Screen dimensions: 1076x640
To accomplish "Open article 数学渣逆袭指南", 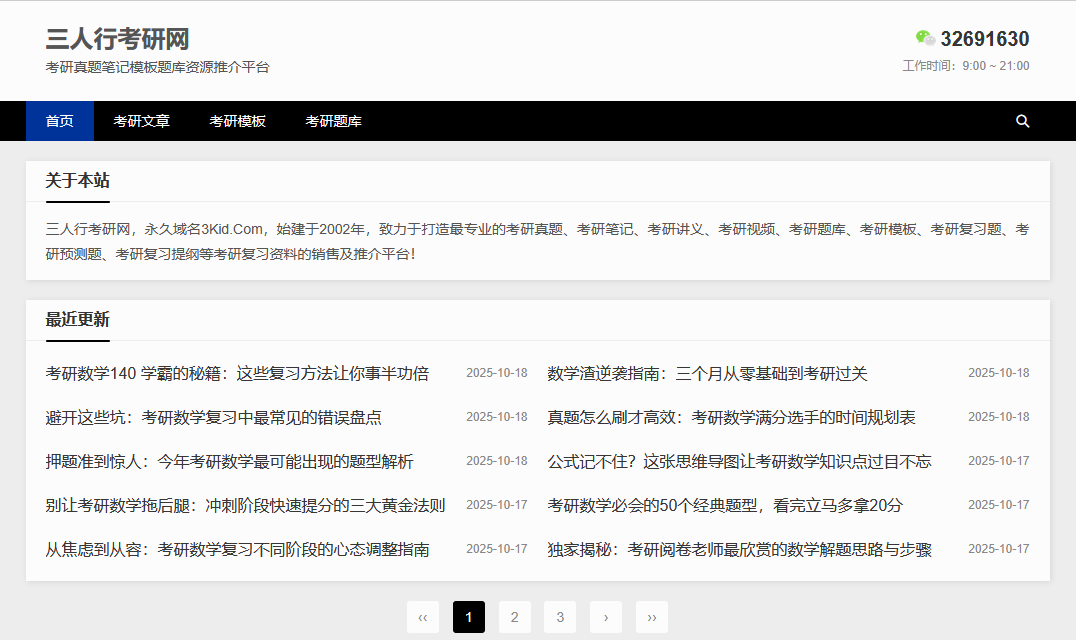I will tap(707, 374).
